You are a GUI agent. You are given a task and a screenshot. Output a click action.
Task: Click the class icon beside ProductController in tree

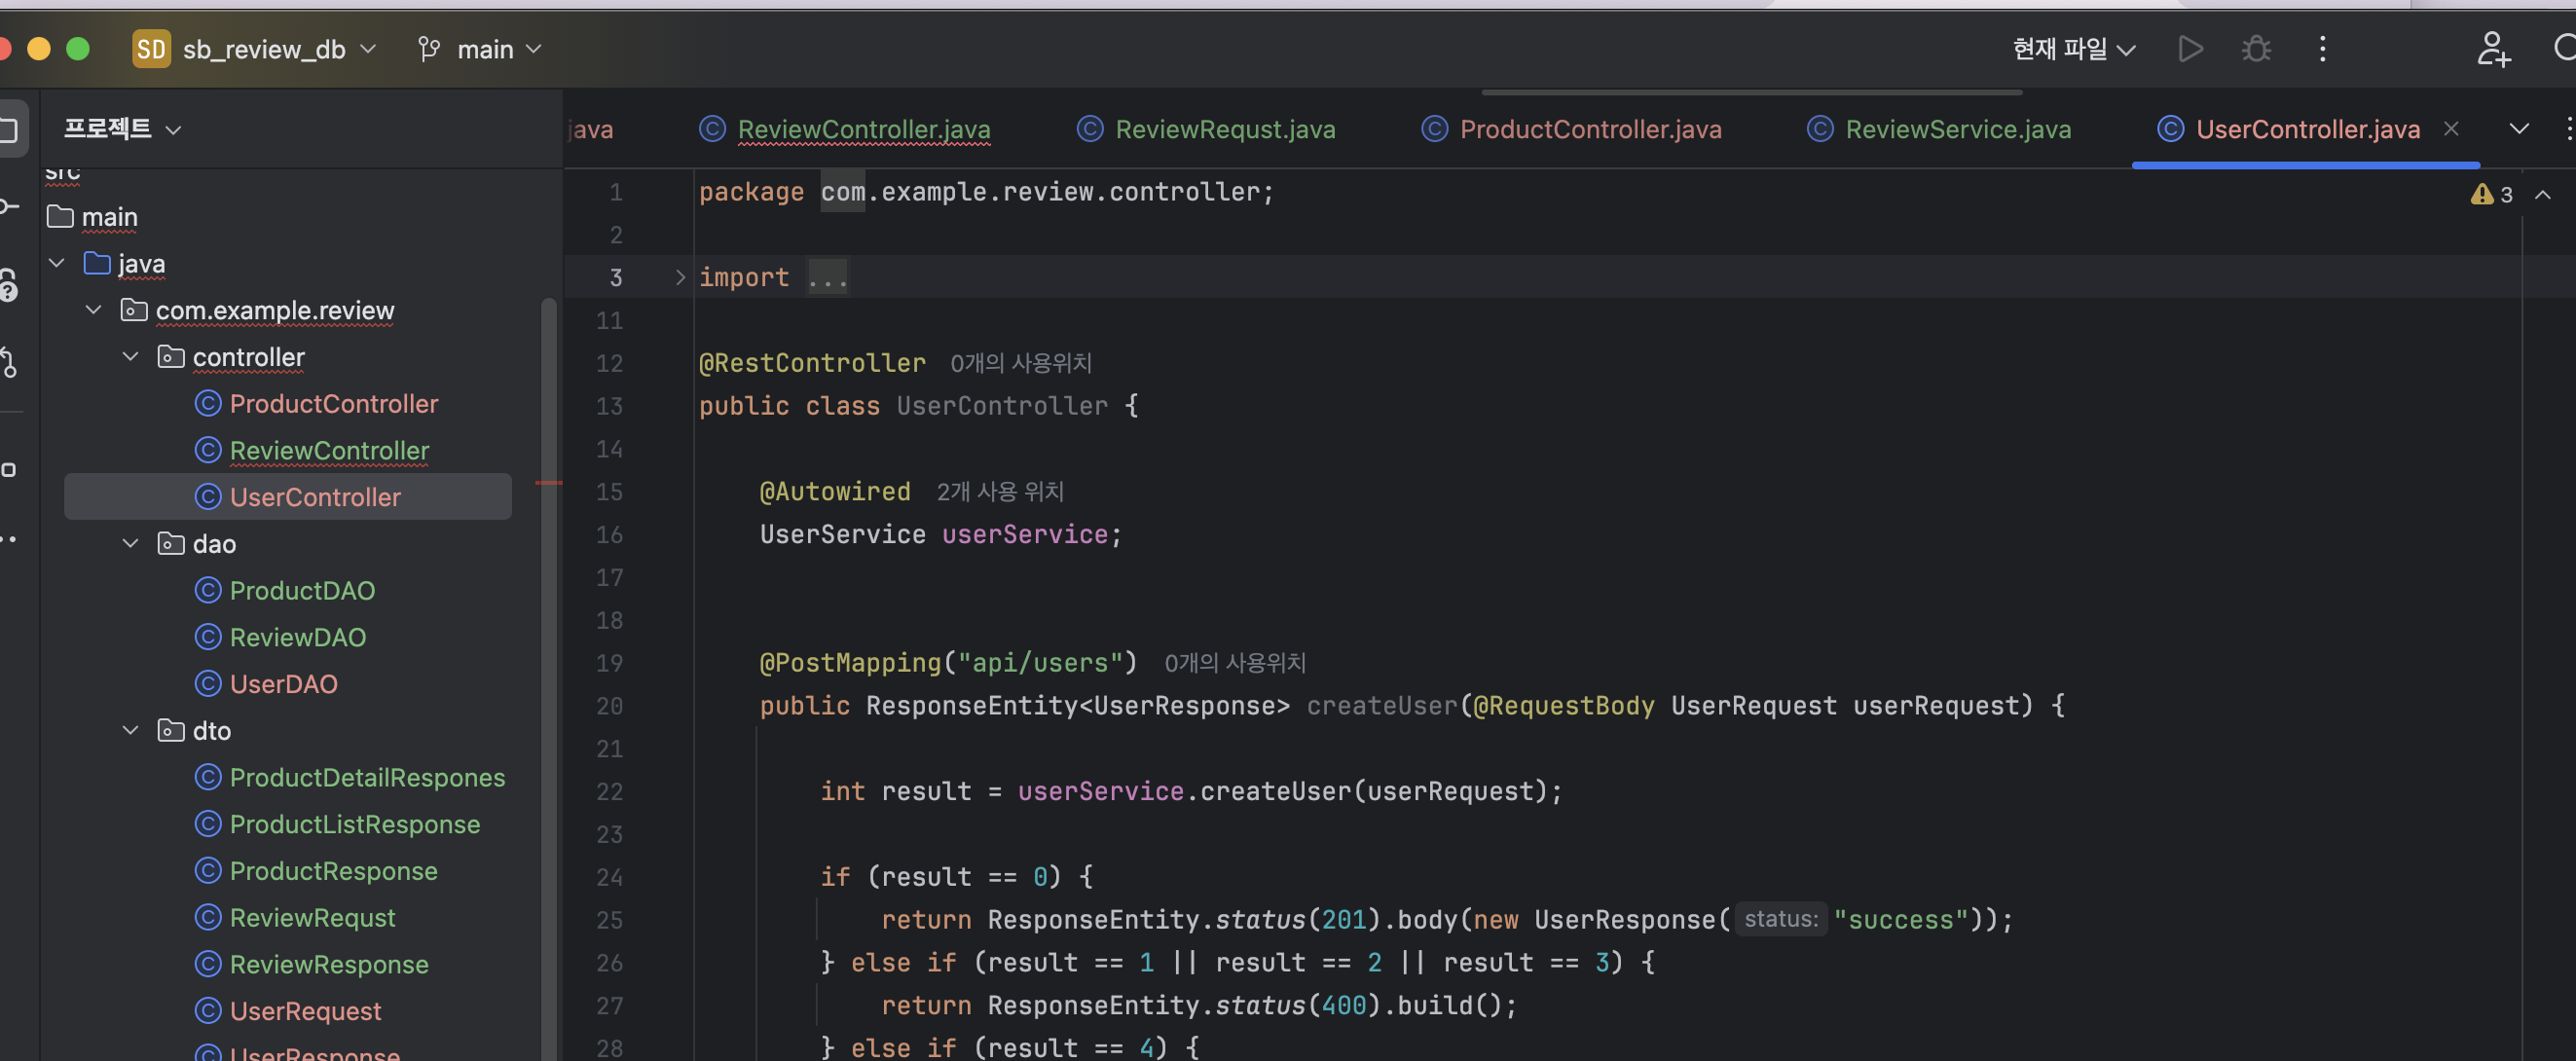[x=207, y=403]
